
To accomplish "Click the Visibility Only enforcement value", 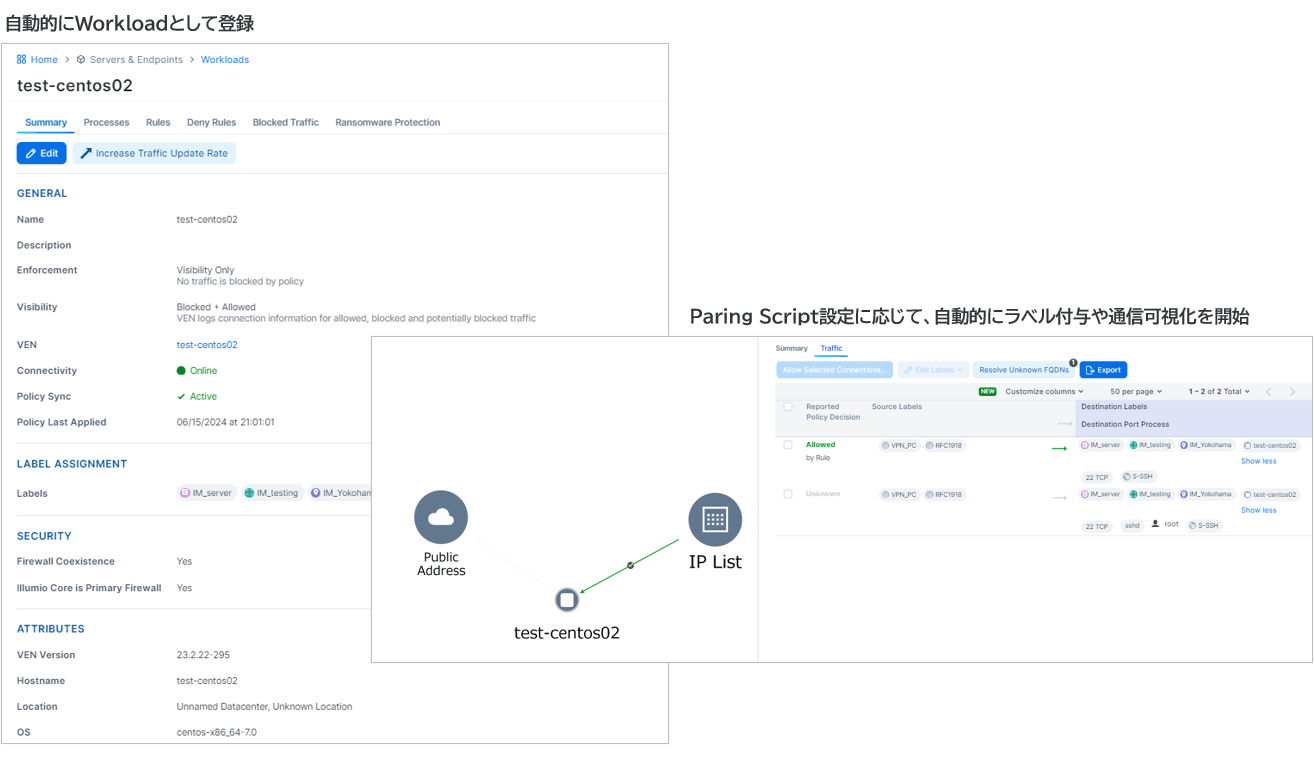I will pos(205,270).
